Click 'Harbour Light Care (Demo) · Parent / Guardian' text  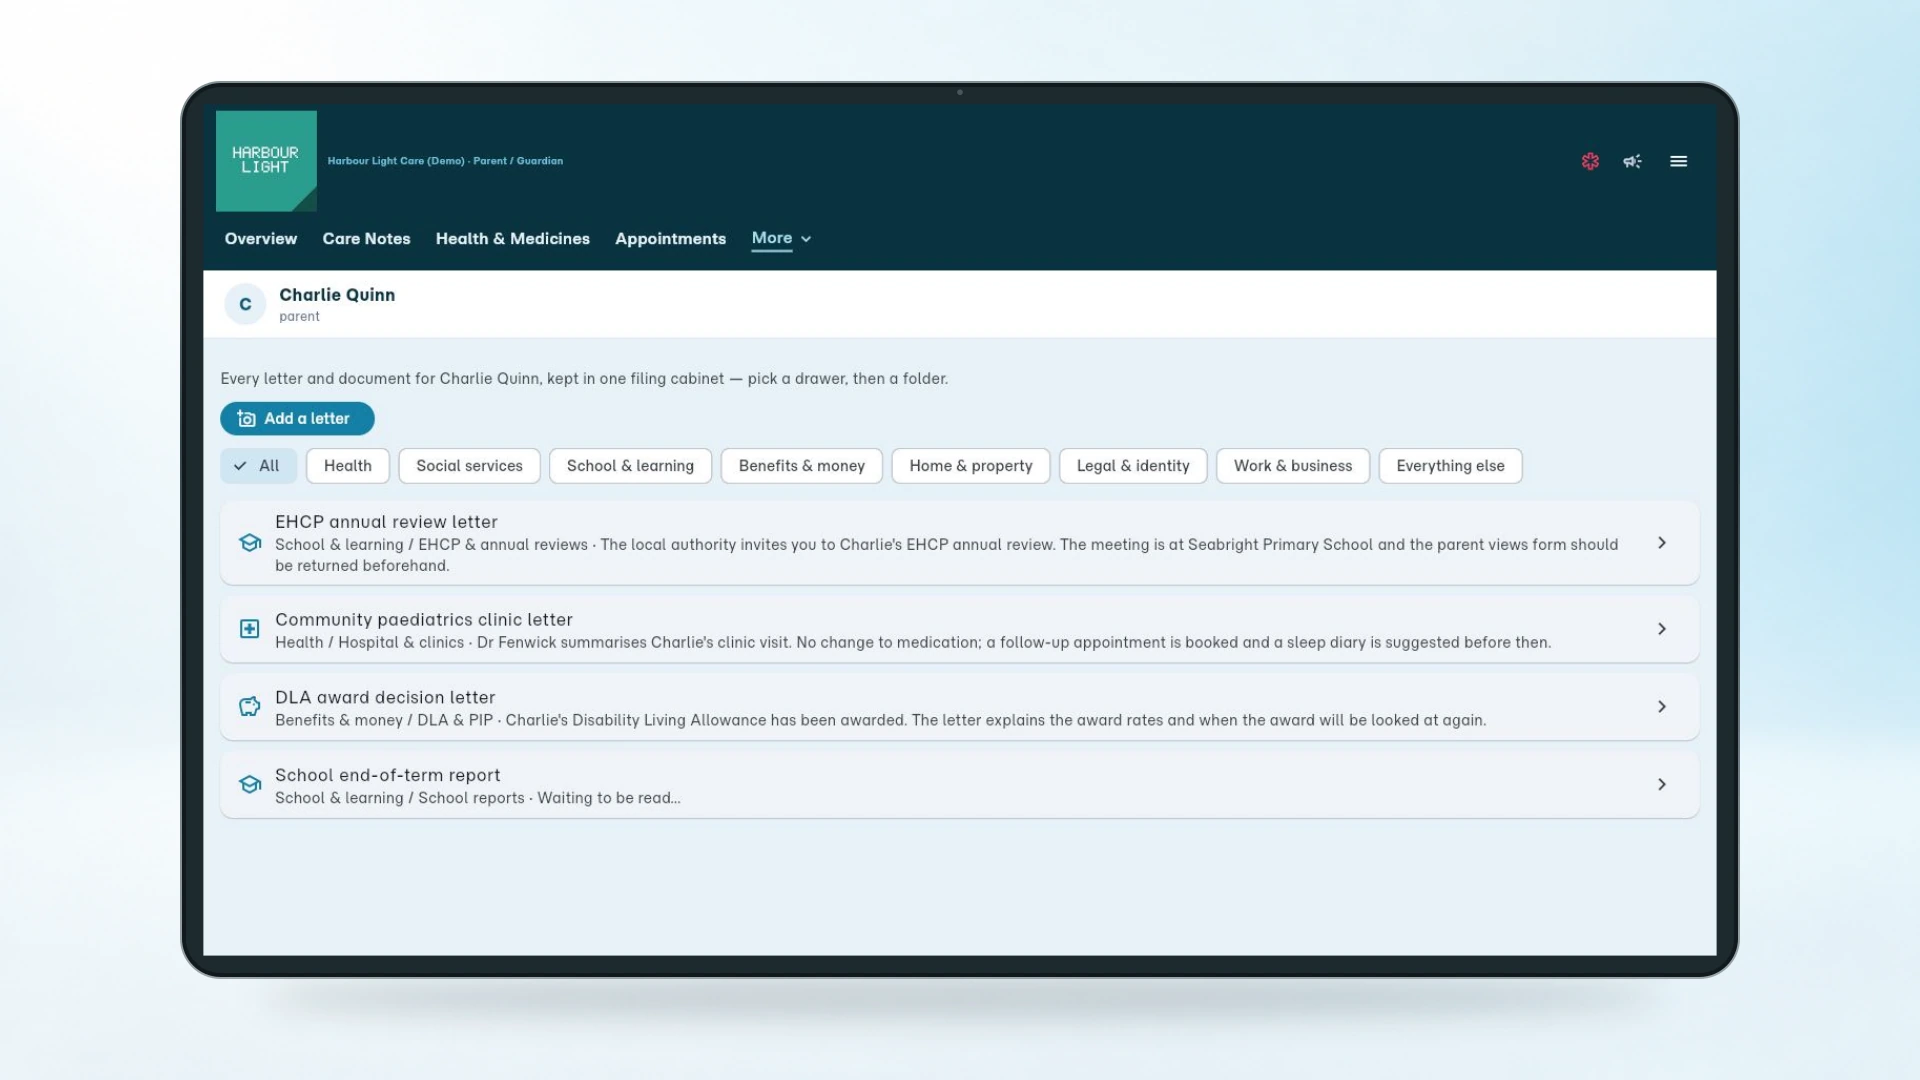tap(445, 161)
